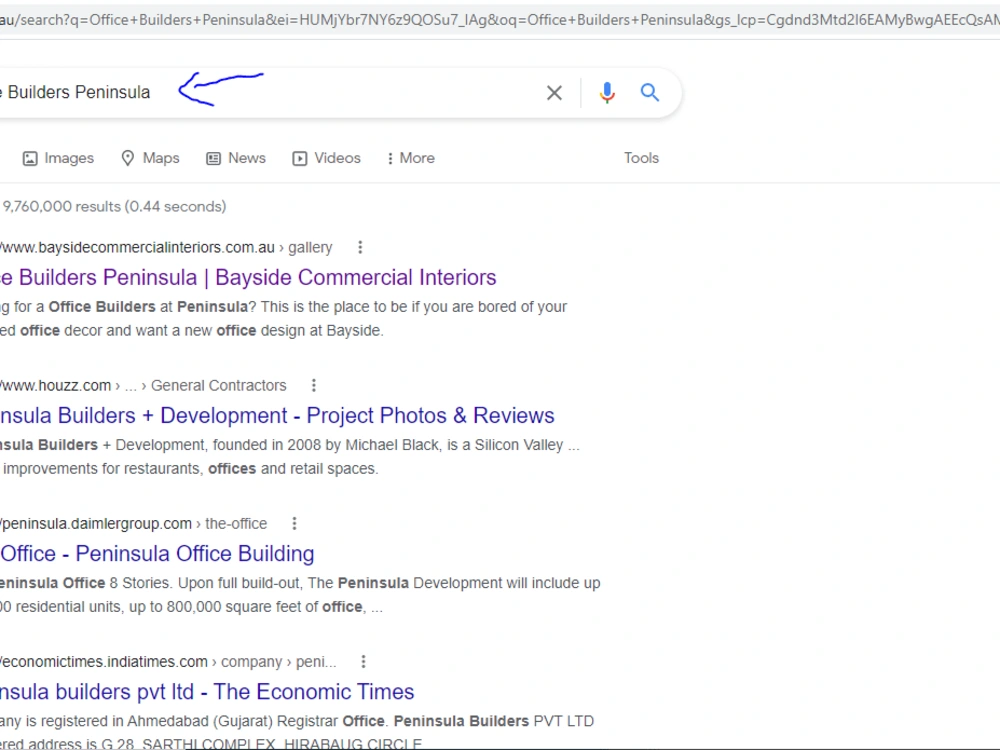Open the News results tab
The height and width of the screenshot is (750, 1000).
pos(236,158)
